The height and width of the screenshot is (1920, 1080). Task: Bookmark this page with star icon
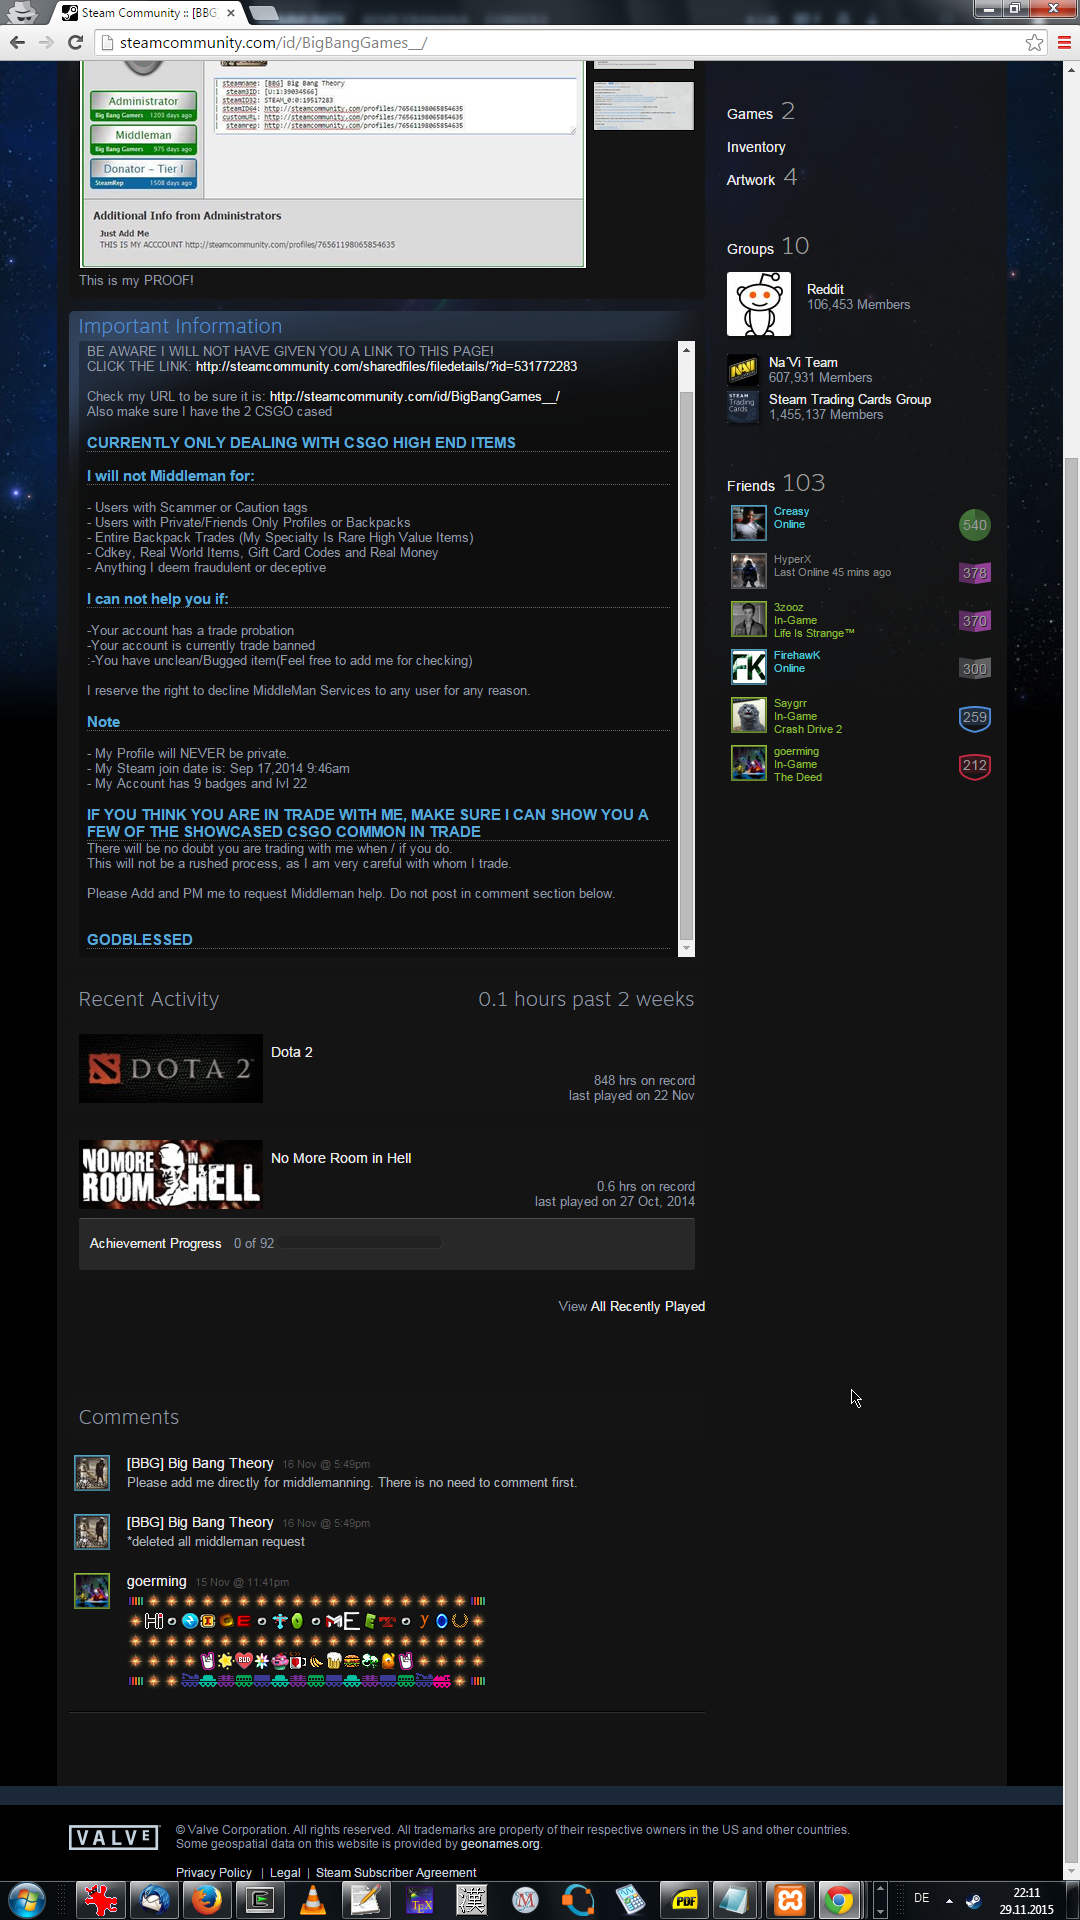[x=1034, y=42]
